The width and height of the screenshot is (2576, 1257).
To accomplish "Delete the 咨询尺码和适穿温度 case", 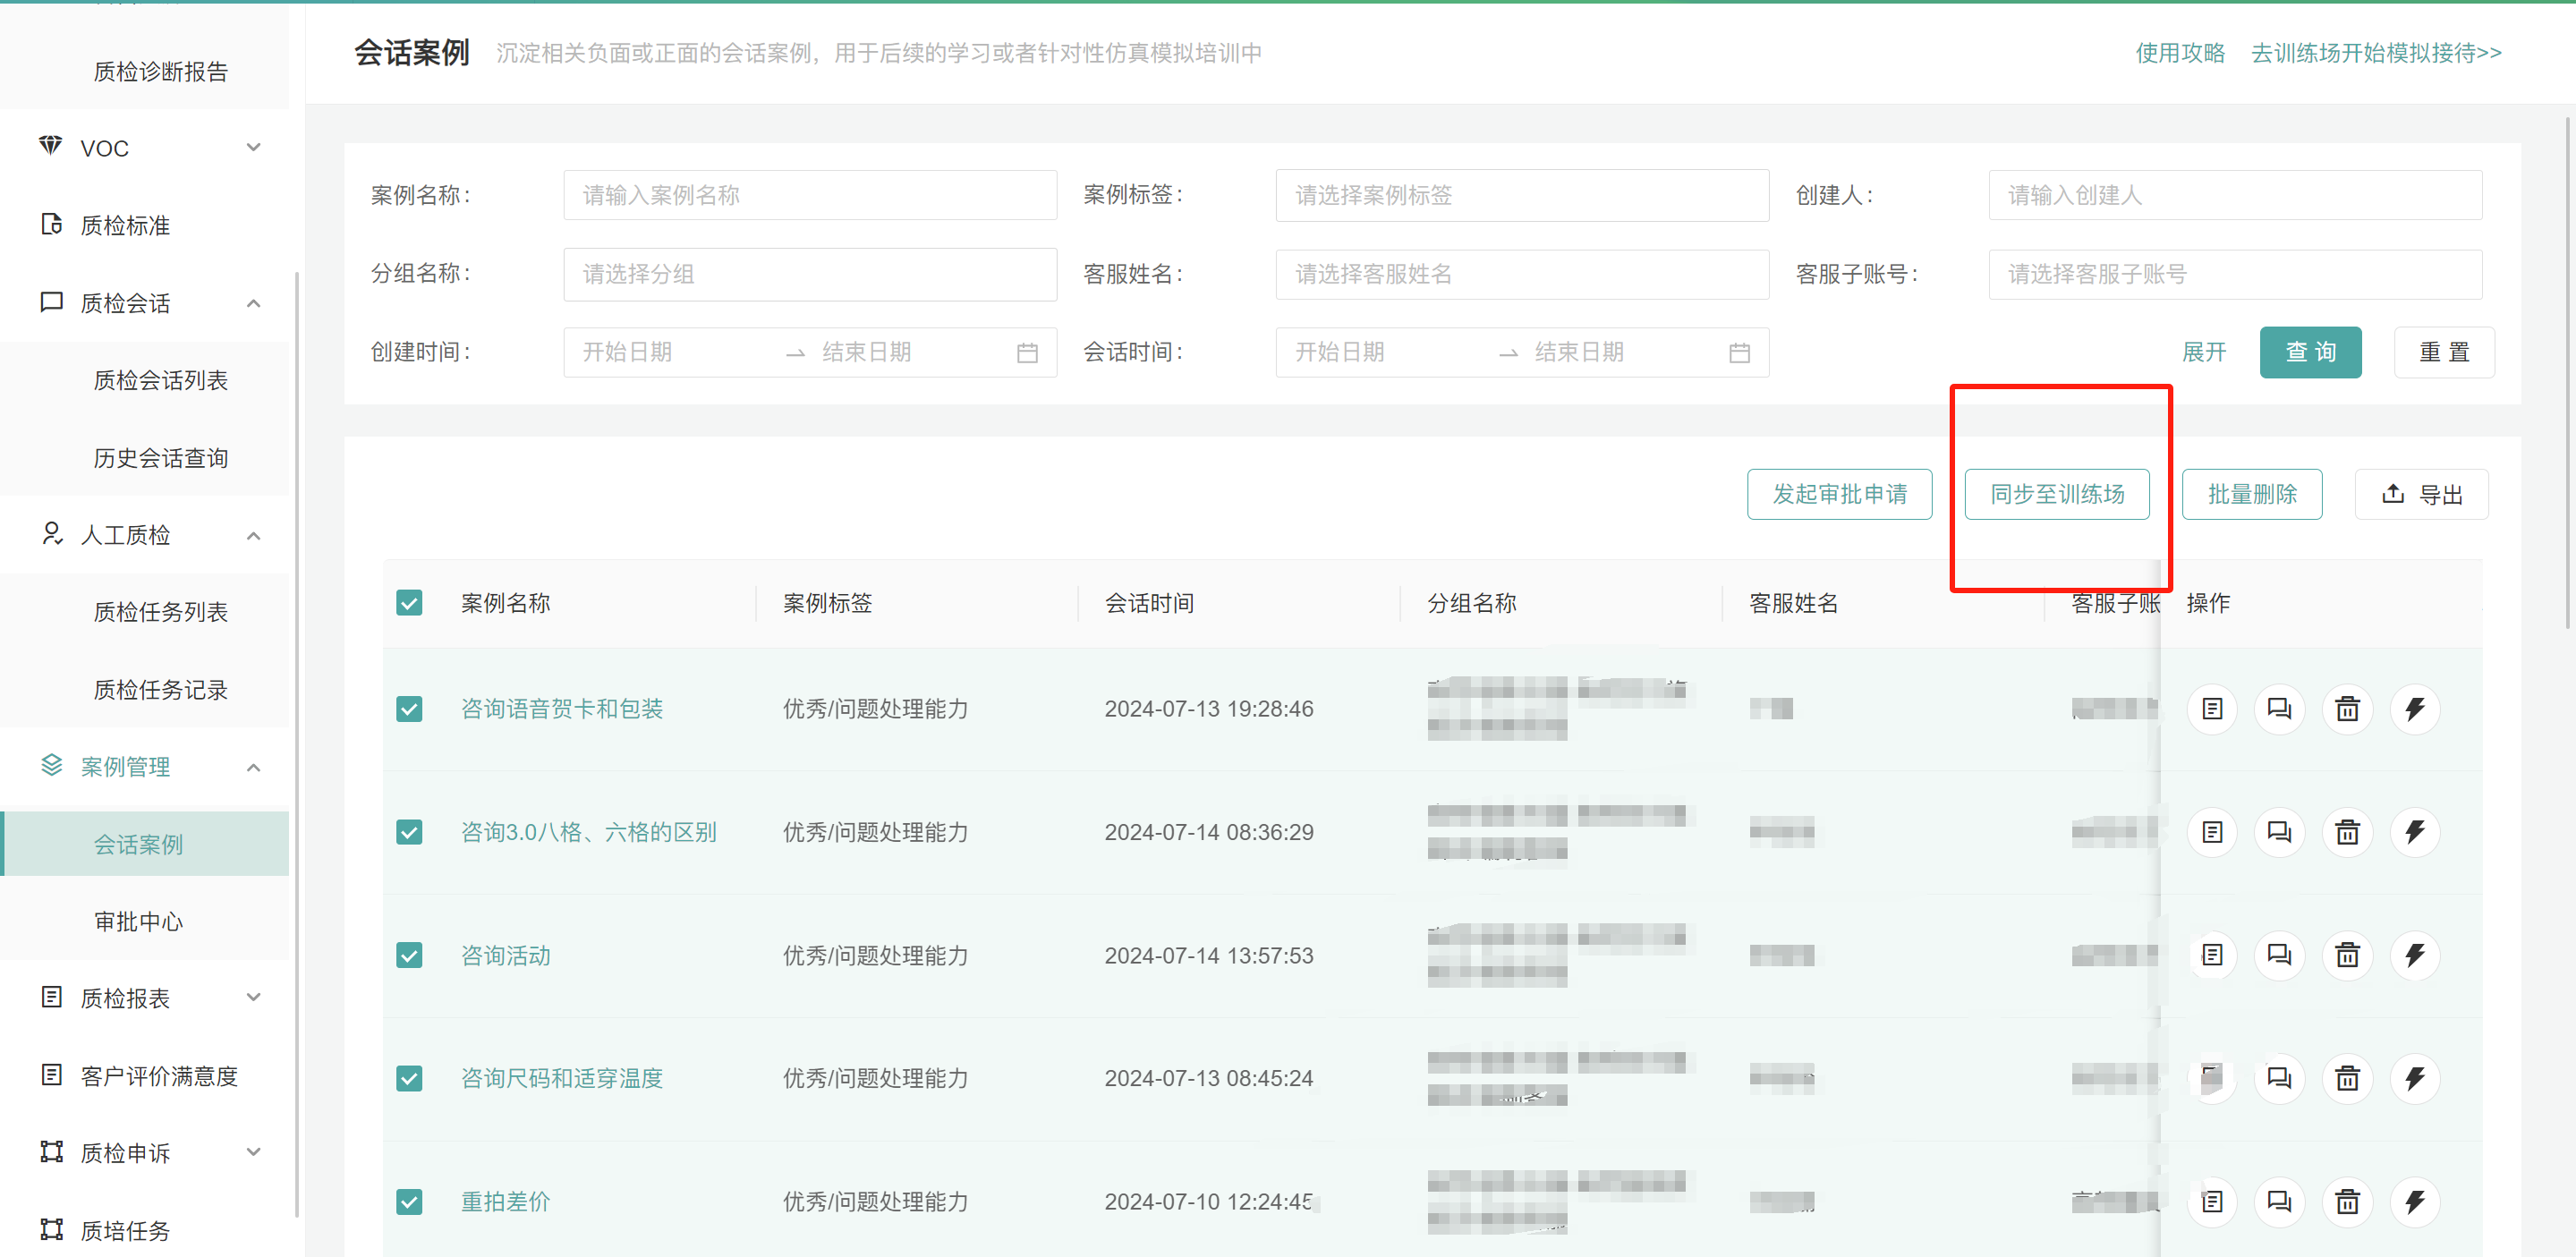I will pyautogui.click(x=2347, y=1078).
